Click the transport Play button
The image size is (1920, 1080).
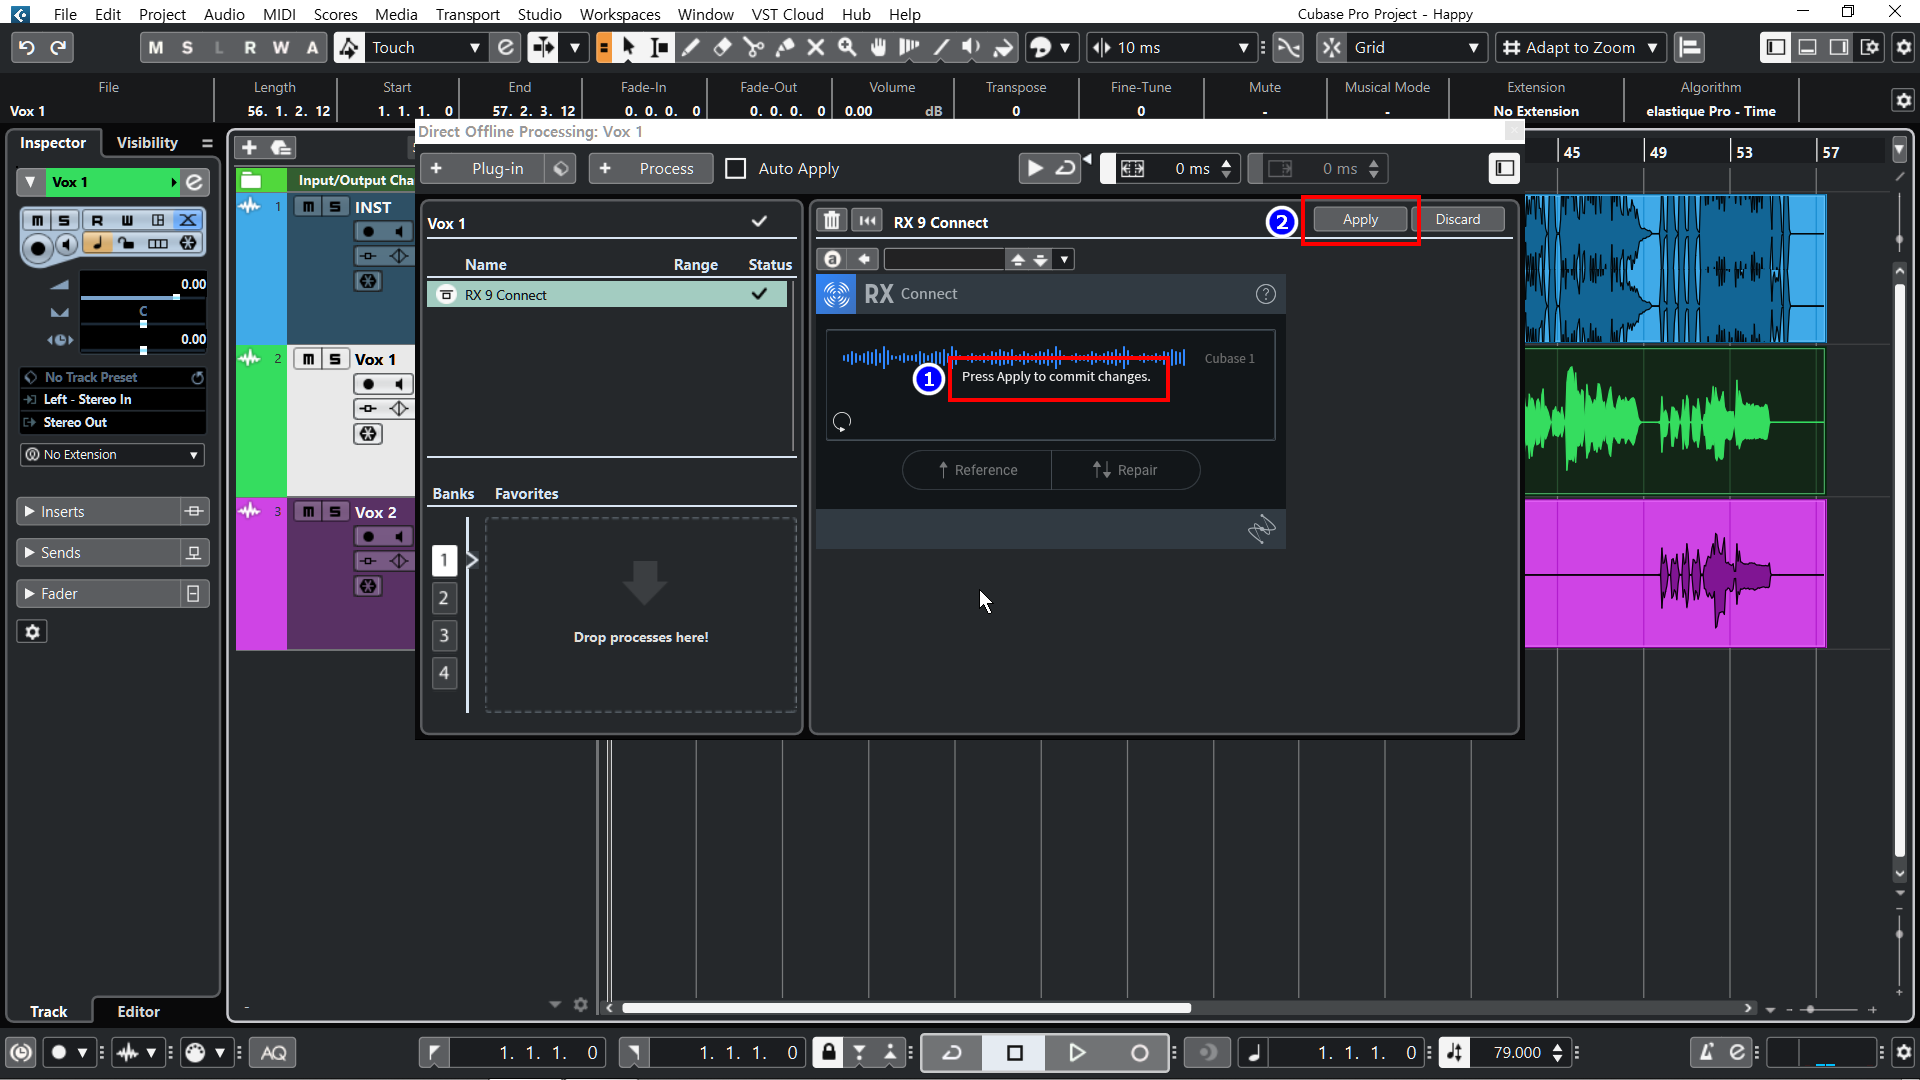pos(1076,1052)
